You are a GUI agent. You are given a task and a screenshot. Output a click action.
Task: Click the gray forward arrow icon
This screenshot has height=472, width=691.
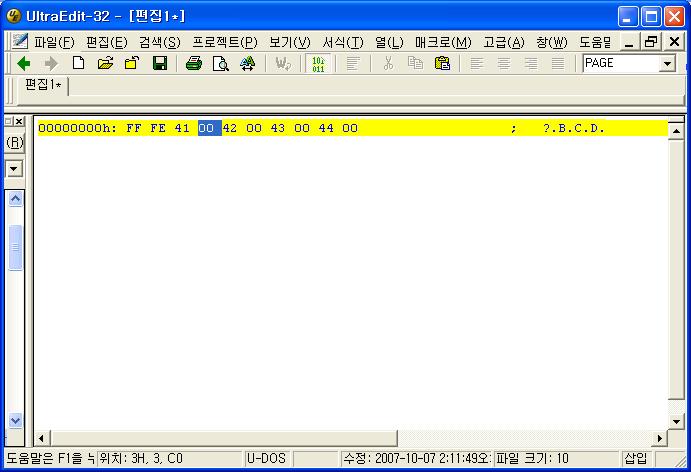click(51, 63)
